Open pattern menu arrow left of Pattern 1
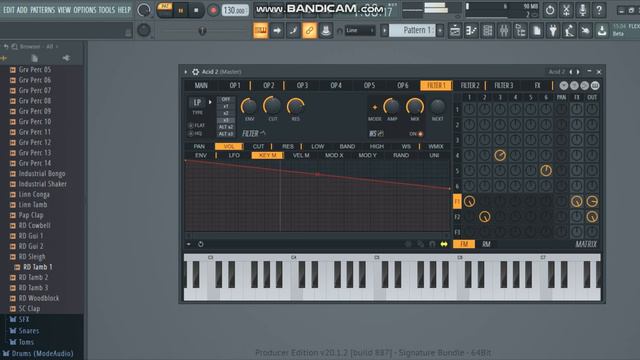This screenshot has width=640, height=360. click(384, 30)
